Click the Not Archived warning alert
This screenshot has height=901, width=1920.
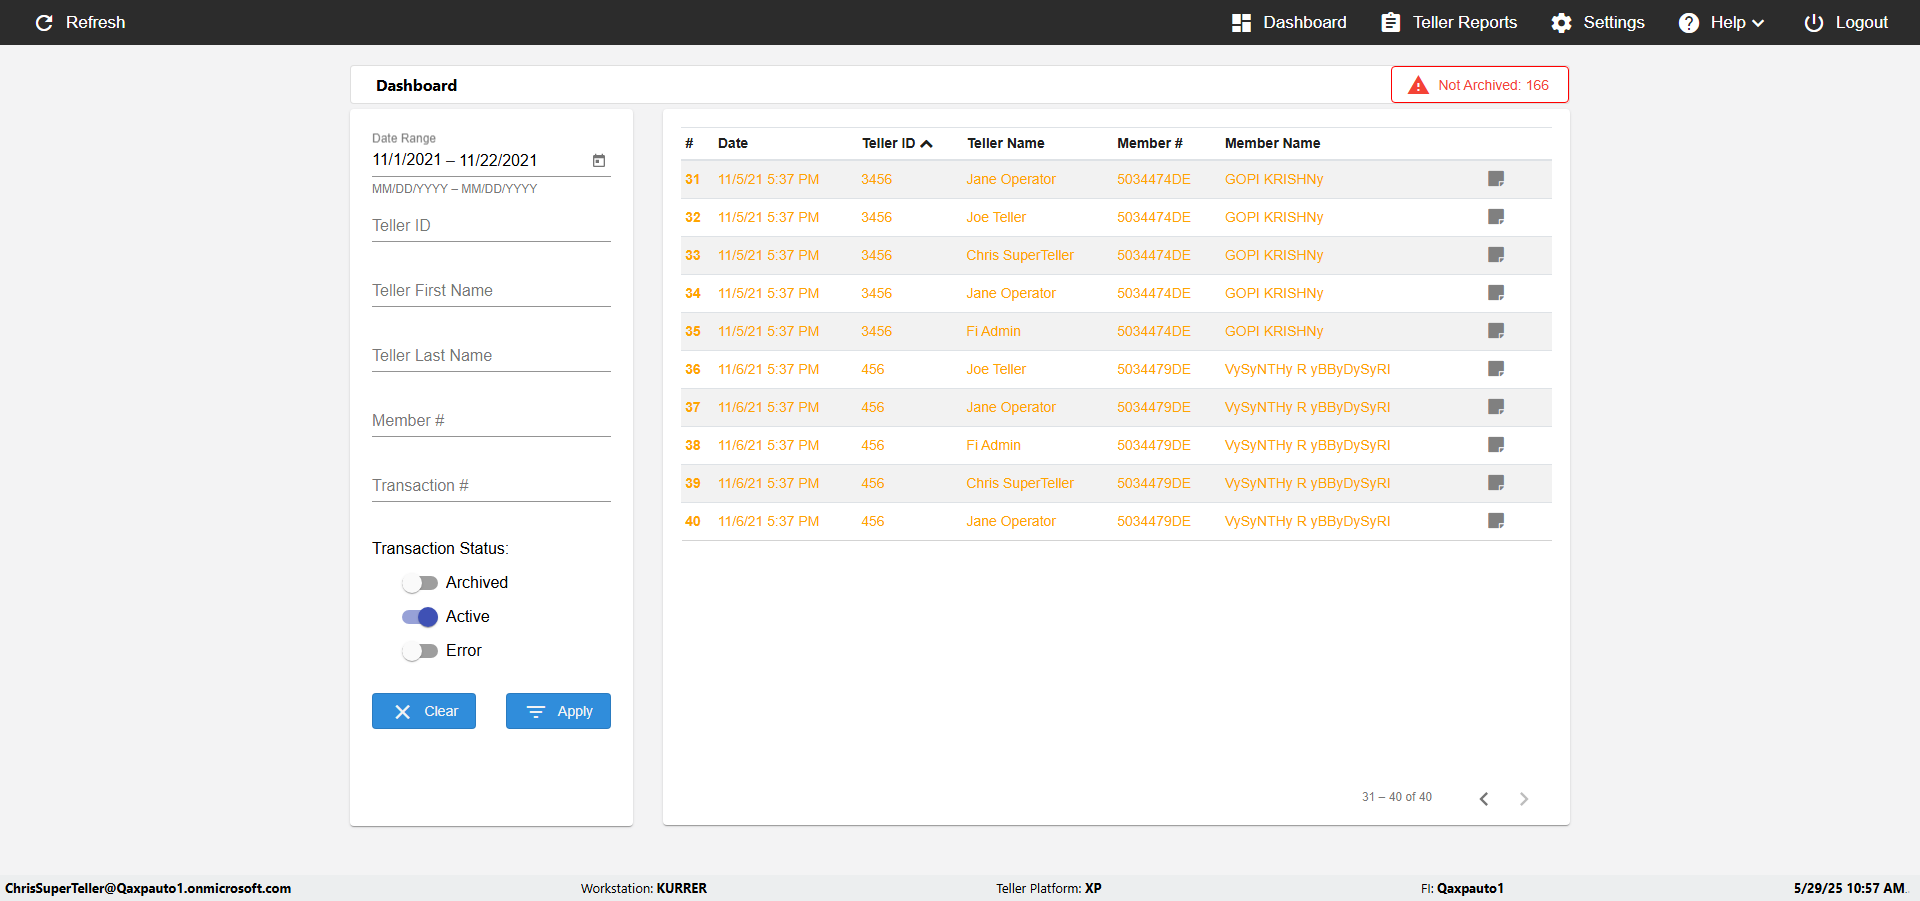click(x=1479, y=85)
